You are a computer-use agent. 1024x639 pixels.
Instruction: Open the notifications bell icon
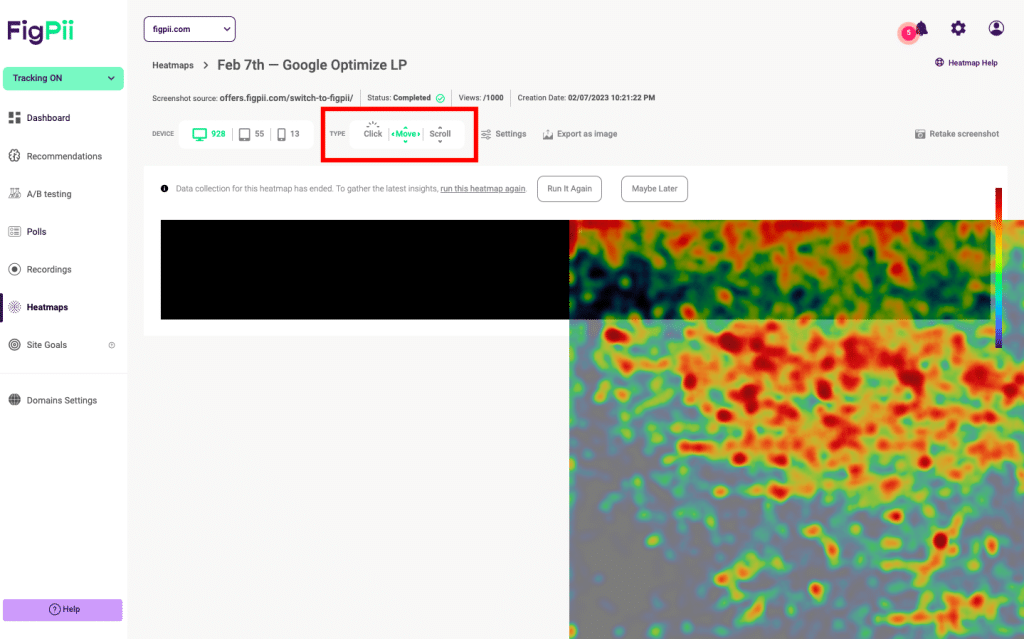point(921,29)
